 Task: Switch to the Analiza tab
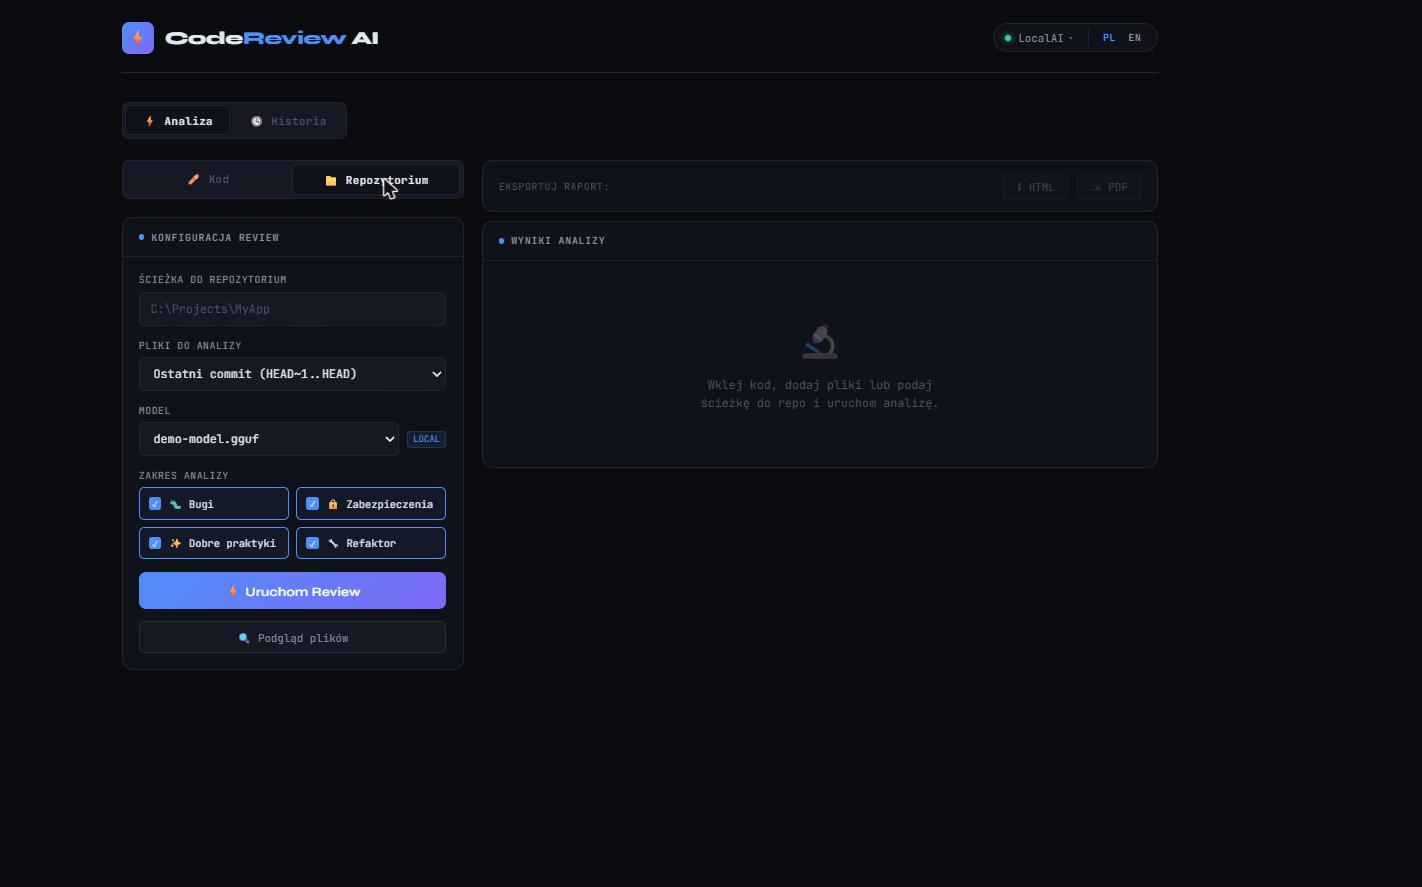pos(177,121)
